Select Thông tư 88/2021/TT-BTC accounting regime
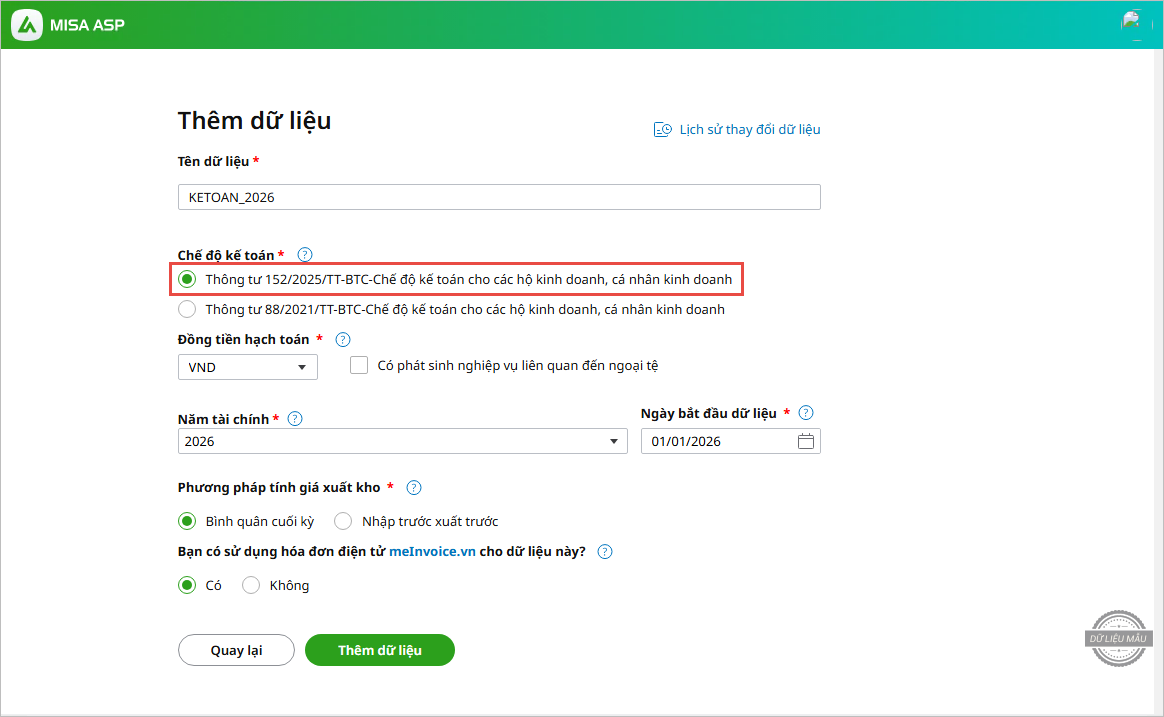1164x717 pixels. tap(187, 310)
